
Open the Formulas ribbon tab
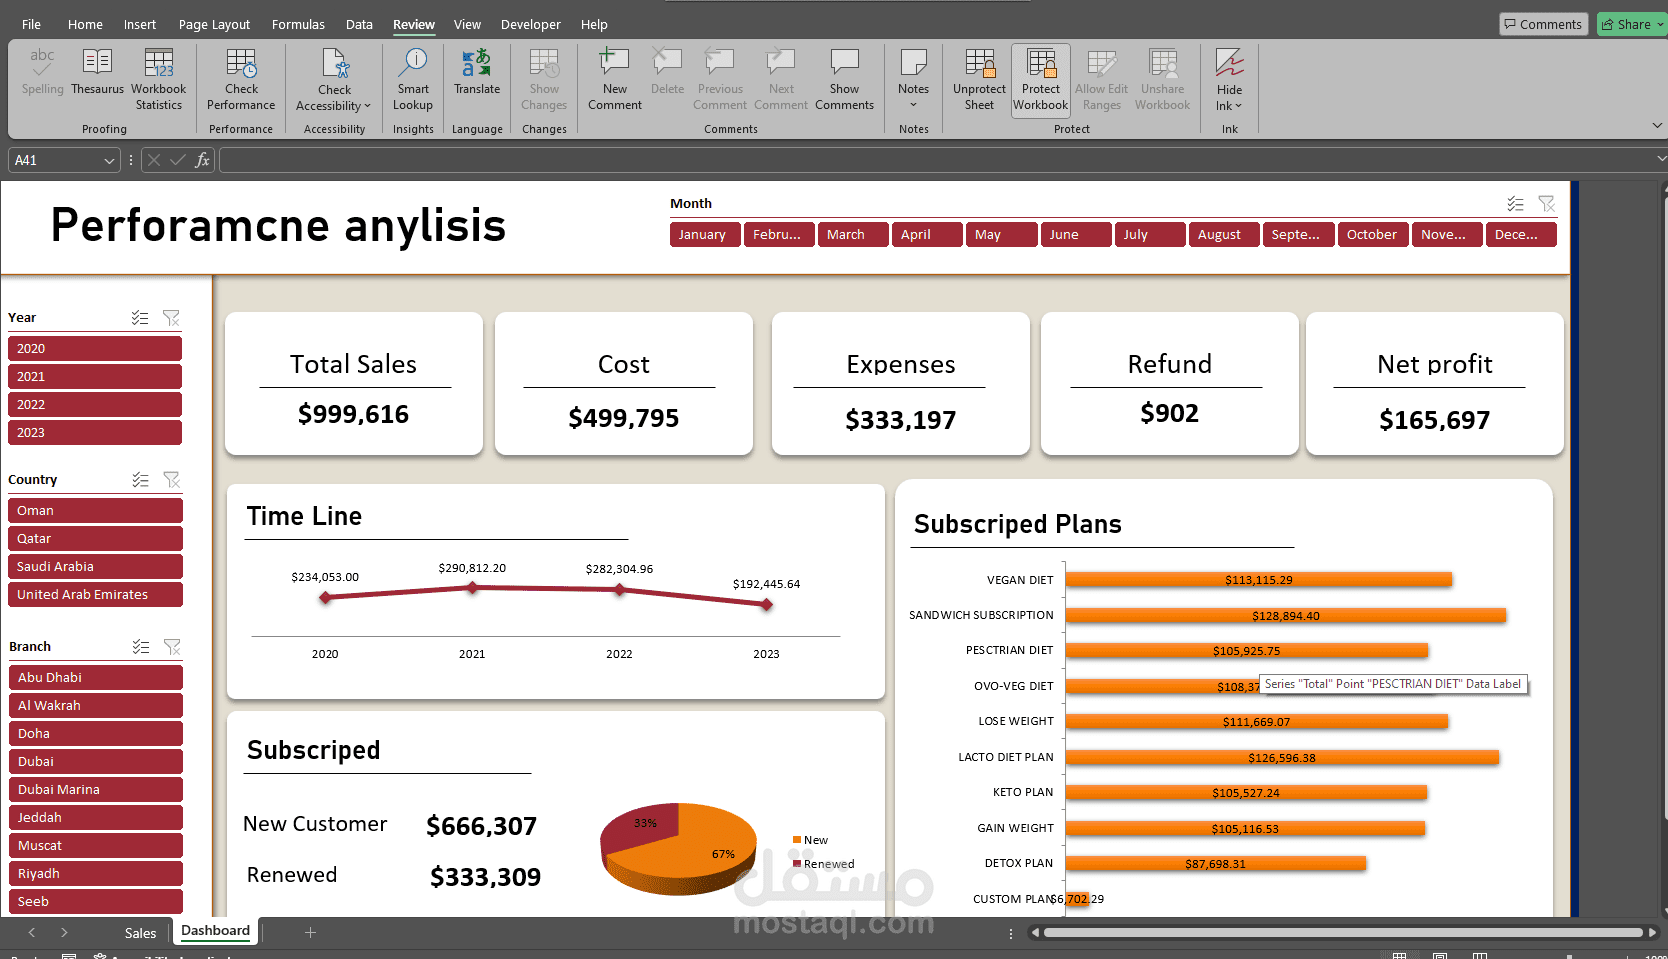pos(297,24)
